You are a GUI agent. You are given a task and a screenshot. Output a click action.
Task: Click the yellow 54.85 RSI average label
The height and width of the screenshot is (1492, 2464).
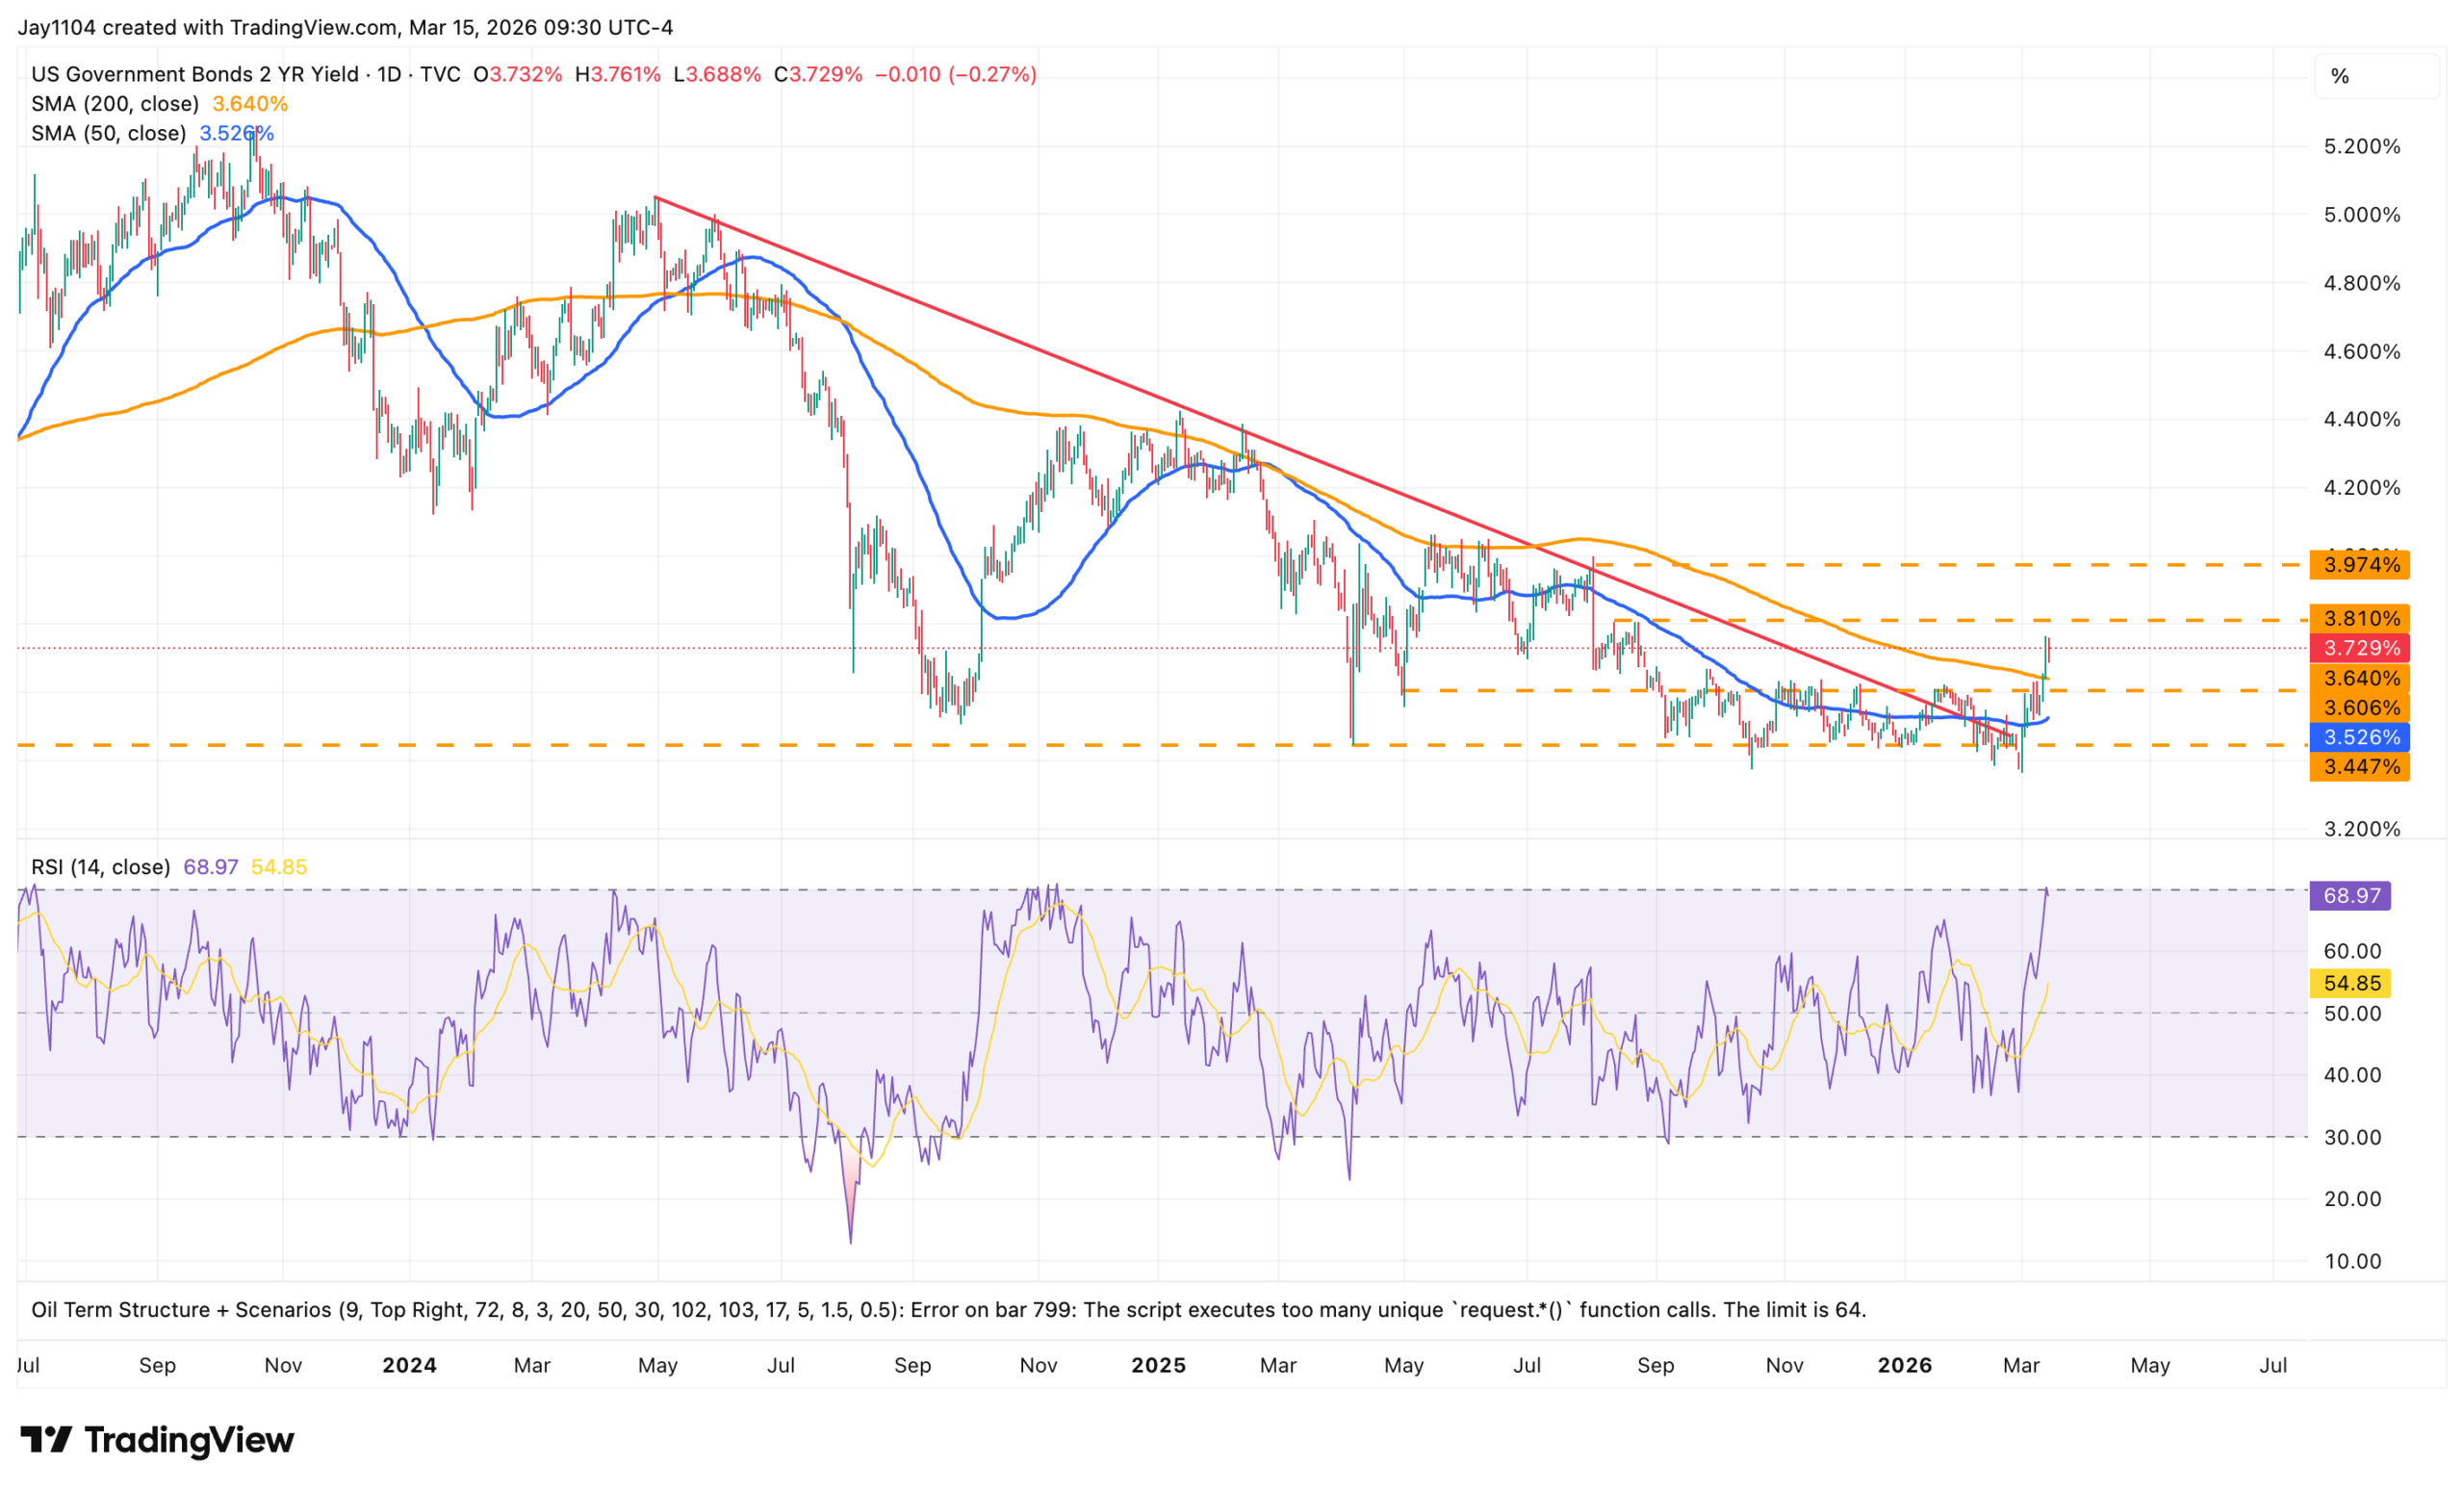click(x=2350, y=983)
